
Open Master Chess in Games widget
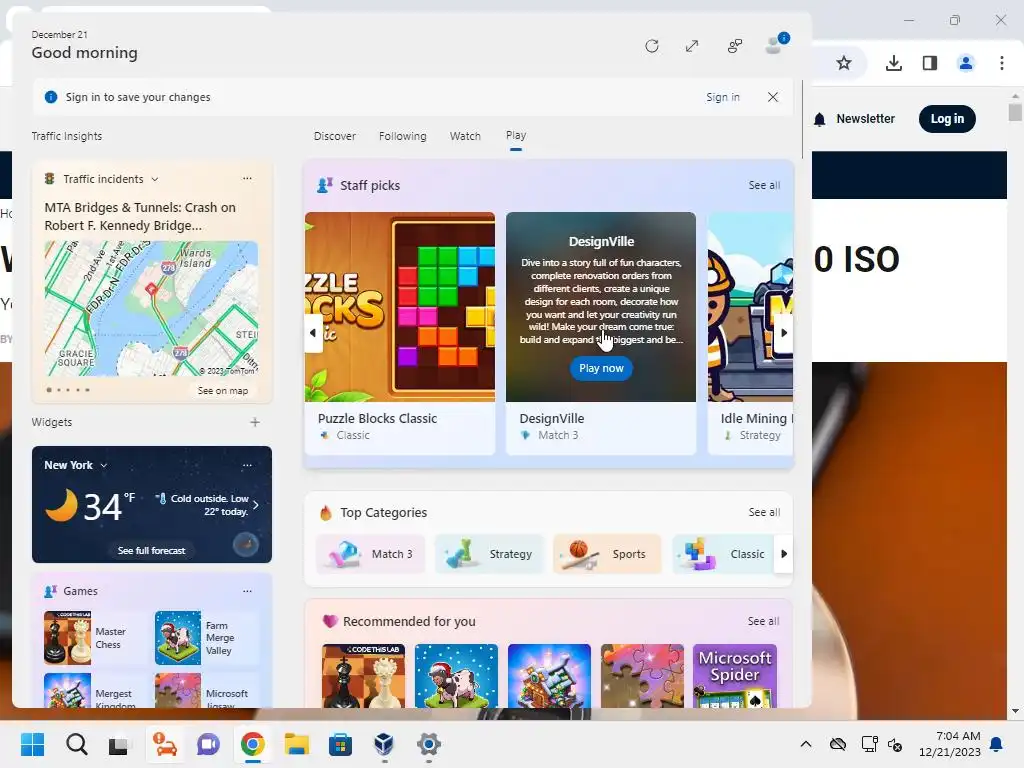[94, 638]
